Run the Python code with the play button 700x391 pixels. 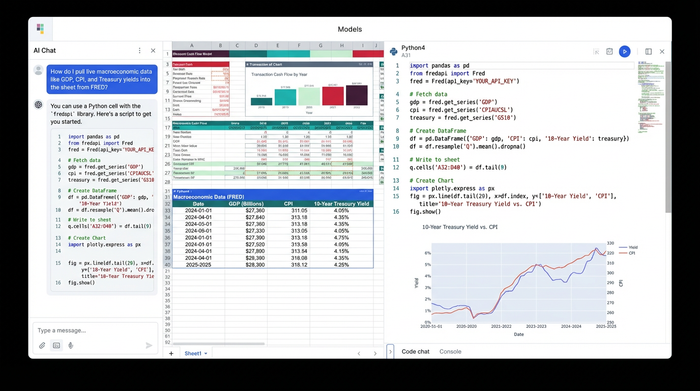point(625,52)
